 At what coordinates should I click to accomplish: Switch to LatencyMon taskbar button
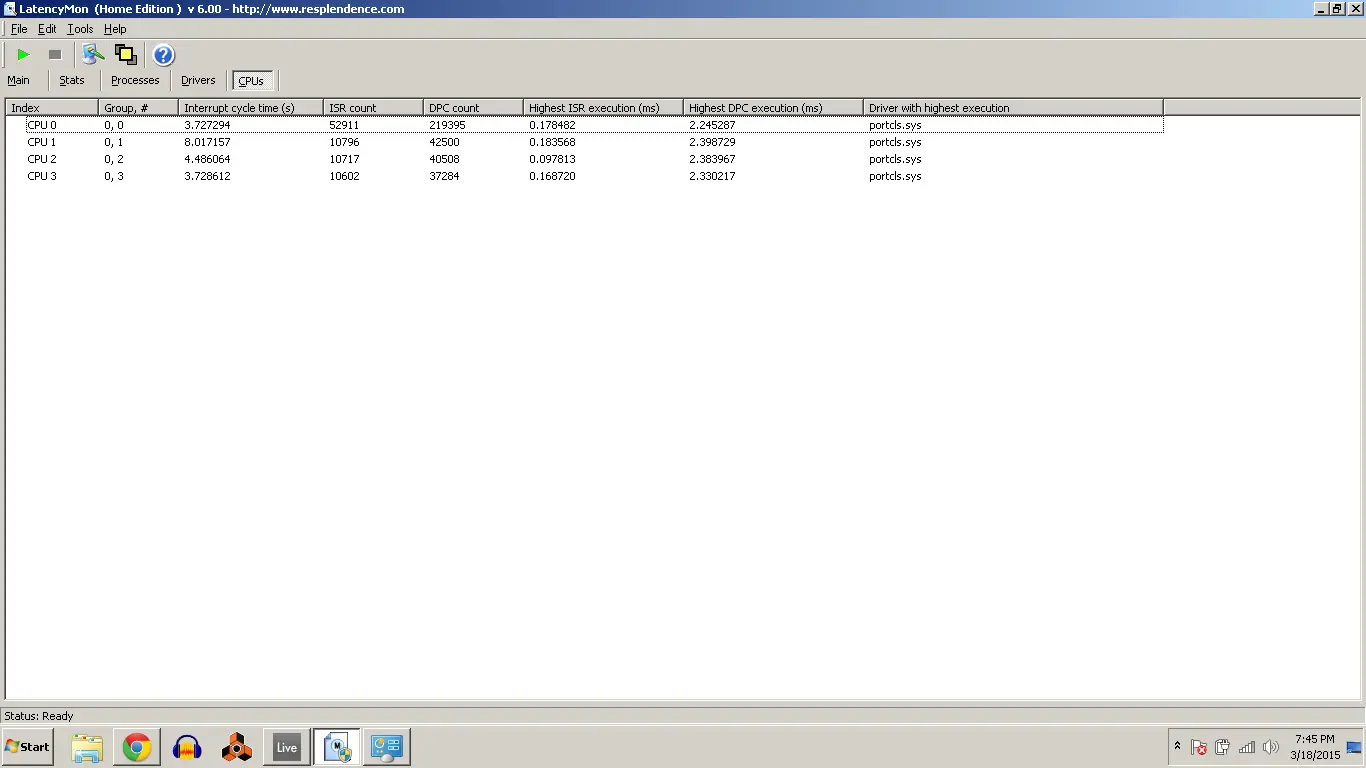pyautogui.click(x=337, y=747)
